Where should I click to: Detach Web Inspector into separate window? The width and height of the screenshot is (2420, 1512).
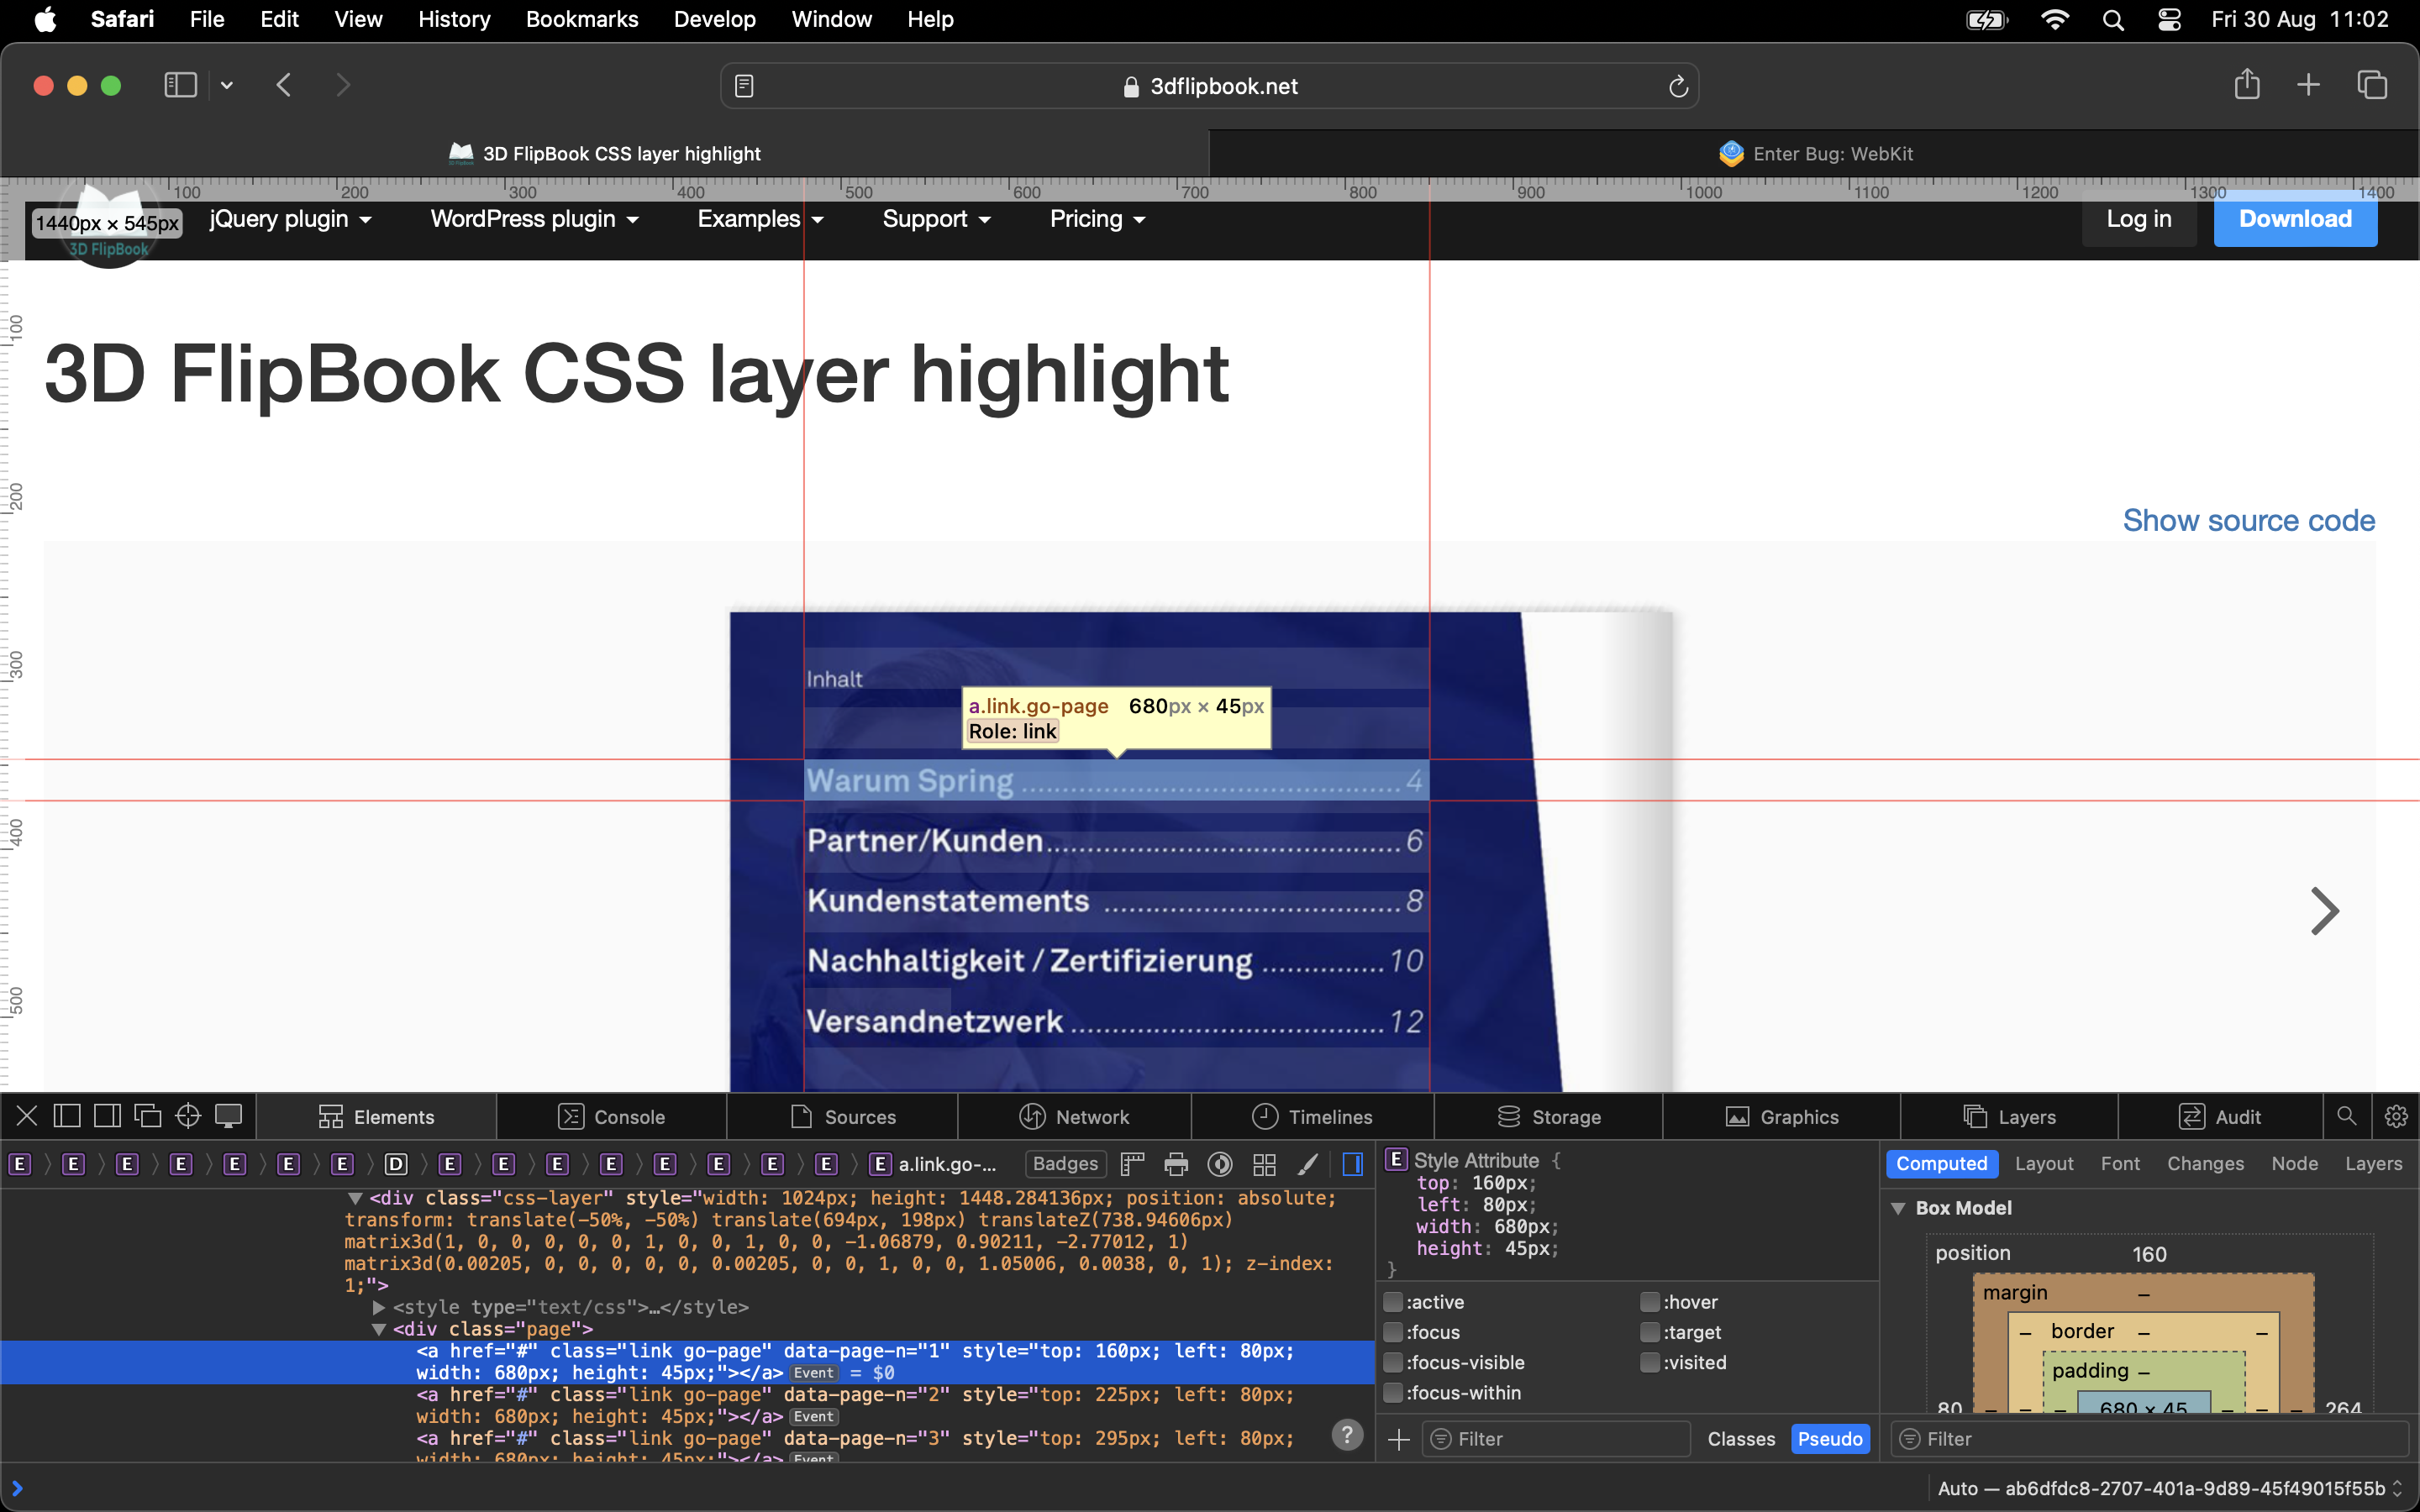click(148, 1116)
